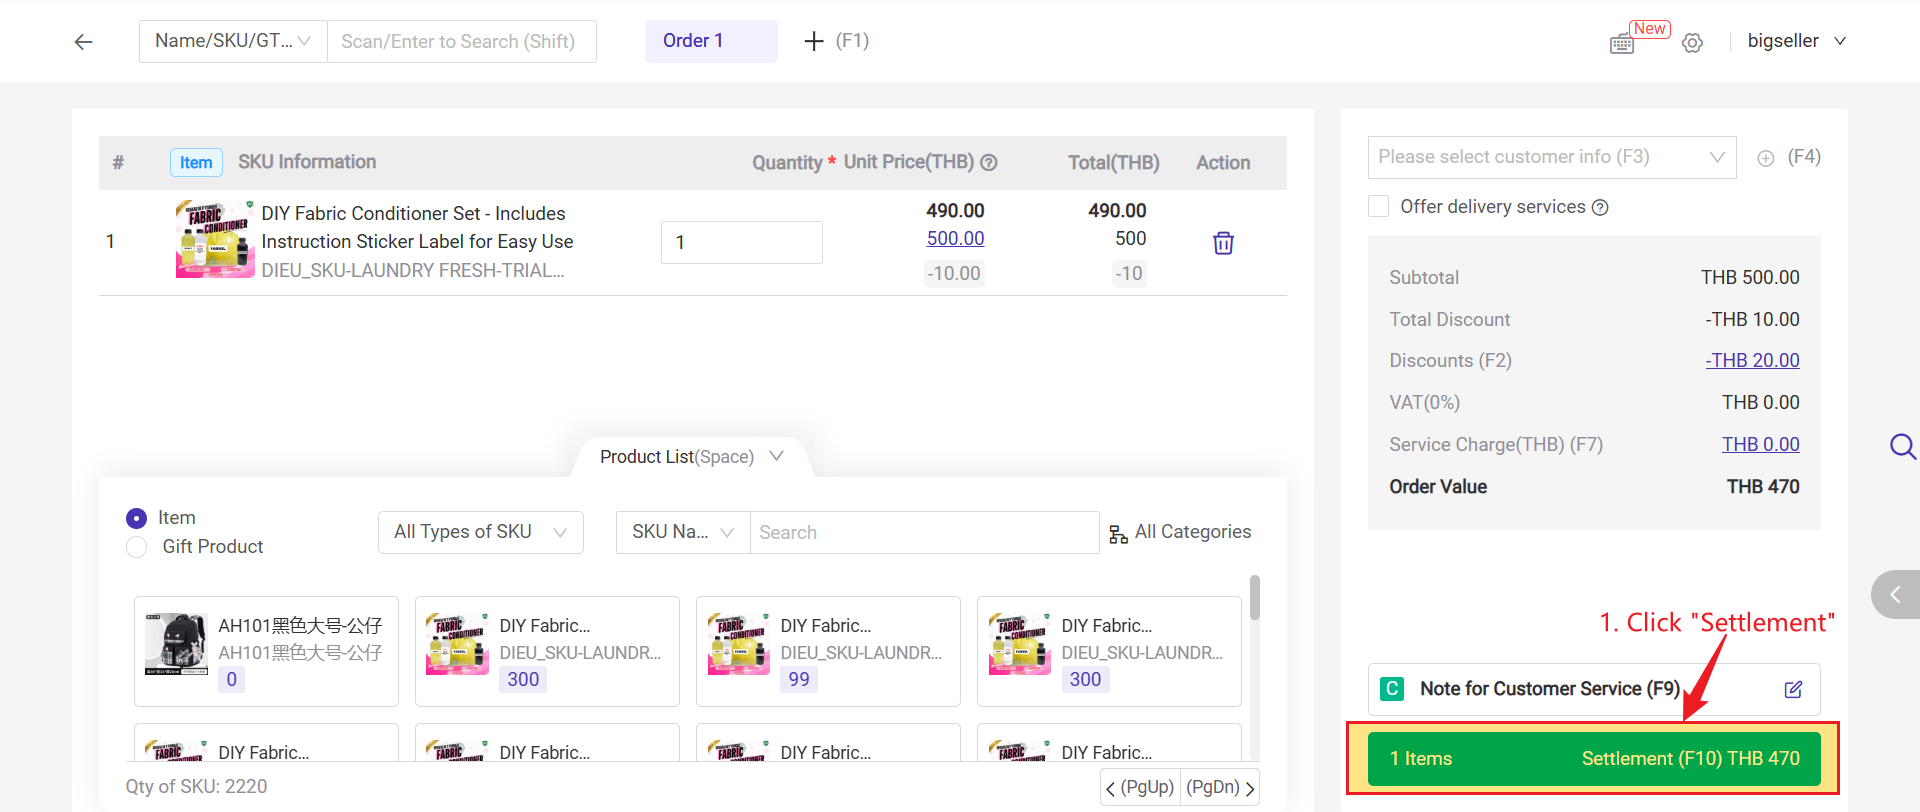Click the Subtotal THB 500.00 value
1920x812 pixels.
pos(1750,277)
